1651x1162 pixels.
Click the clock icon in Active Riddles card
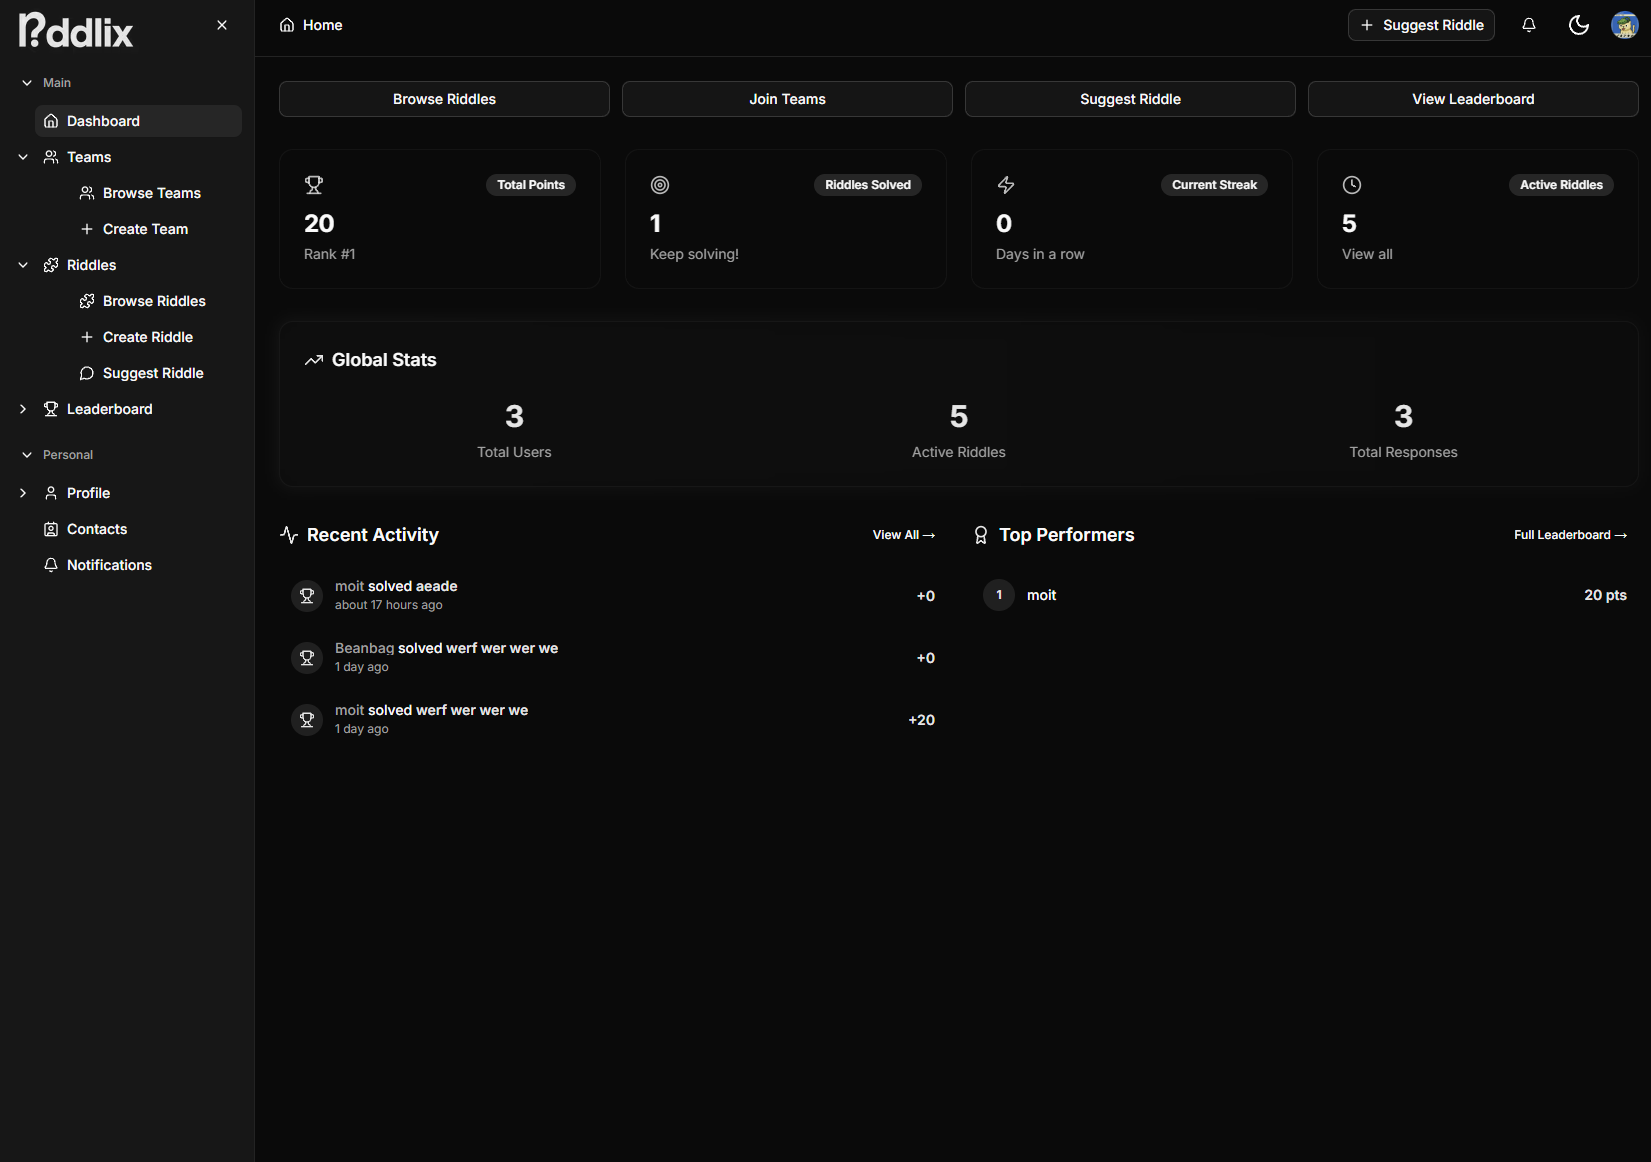pyautogui.click(x=1352, y=185)
